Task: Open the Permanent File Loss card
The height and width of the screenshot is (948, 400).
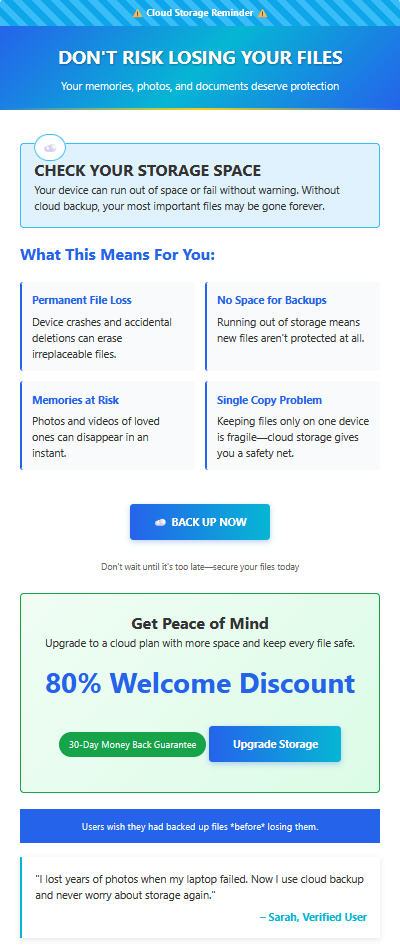Action: [x=108, y=326]
